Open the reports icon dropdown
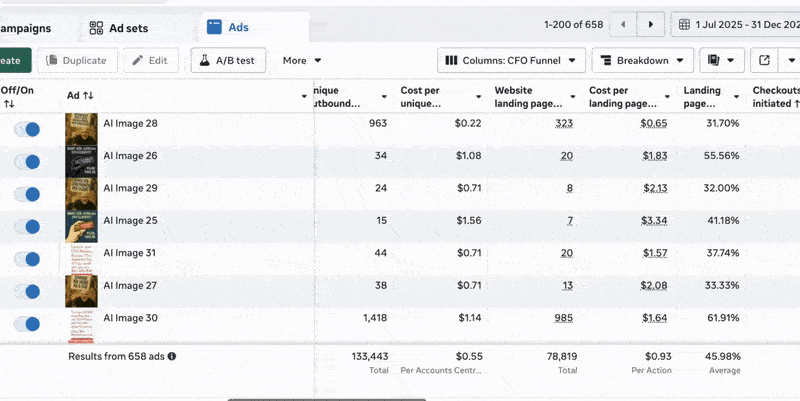800x401 pixels. [x=722, y=60]
